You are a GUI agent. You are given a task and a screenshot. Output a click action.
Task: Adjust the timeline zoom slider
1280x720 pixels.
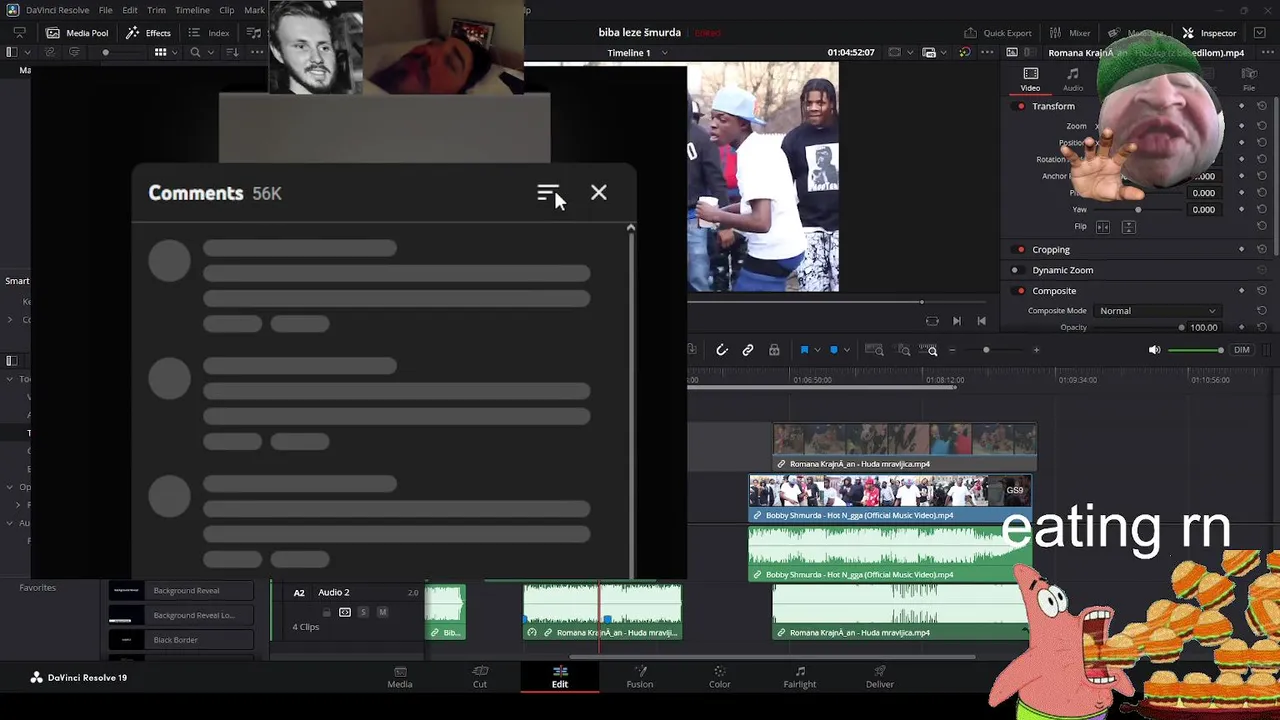pos(986,350)
